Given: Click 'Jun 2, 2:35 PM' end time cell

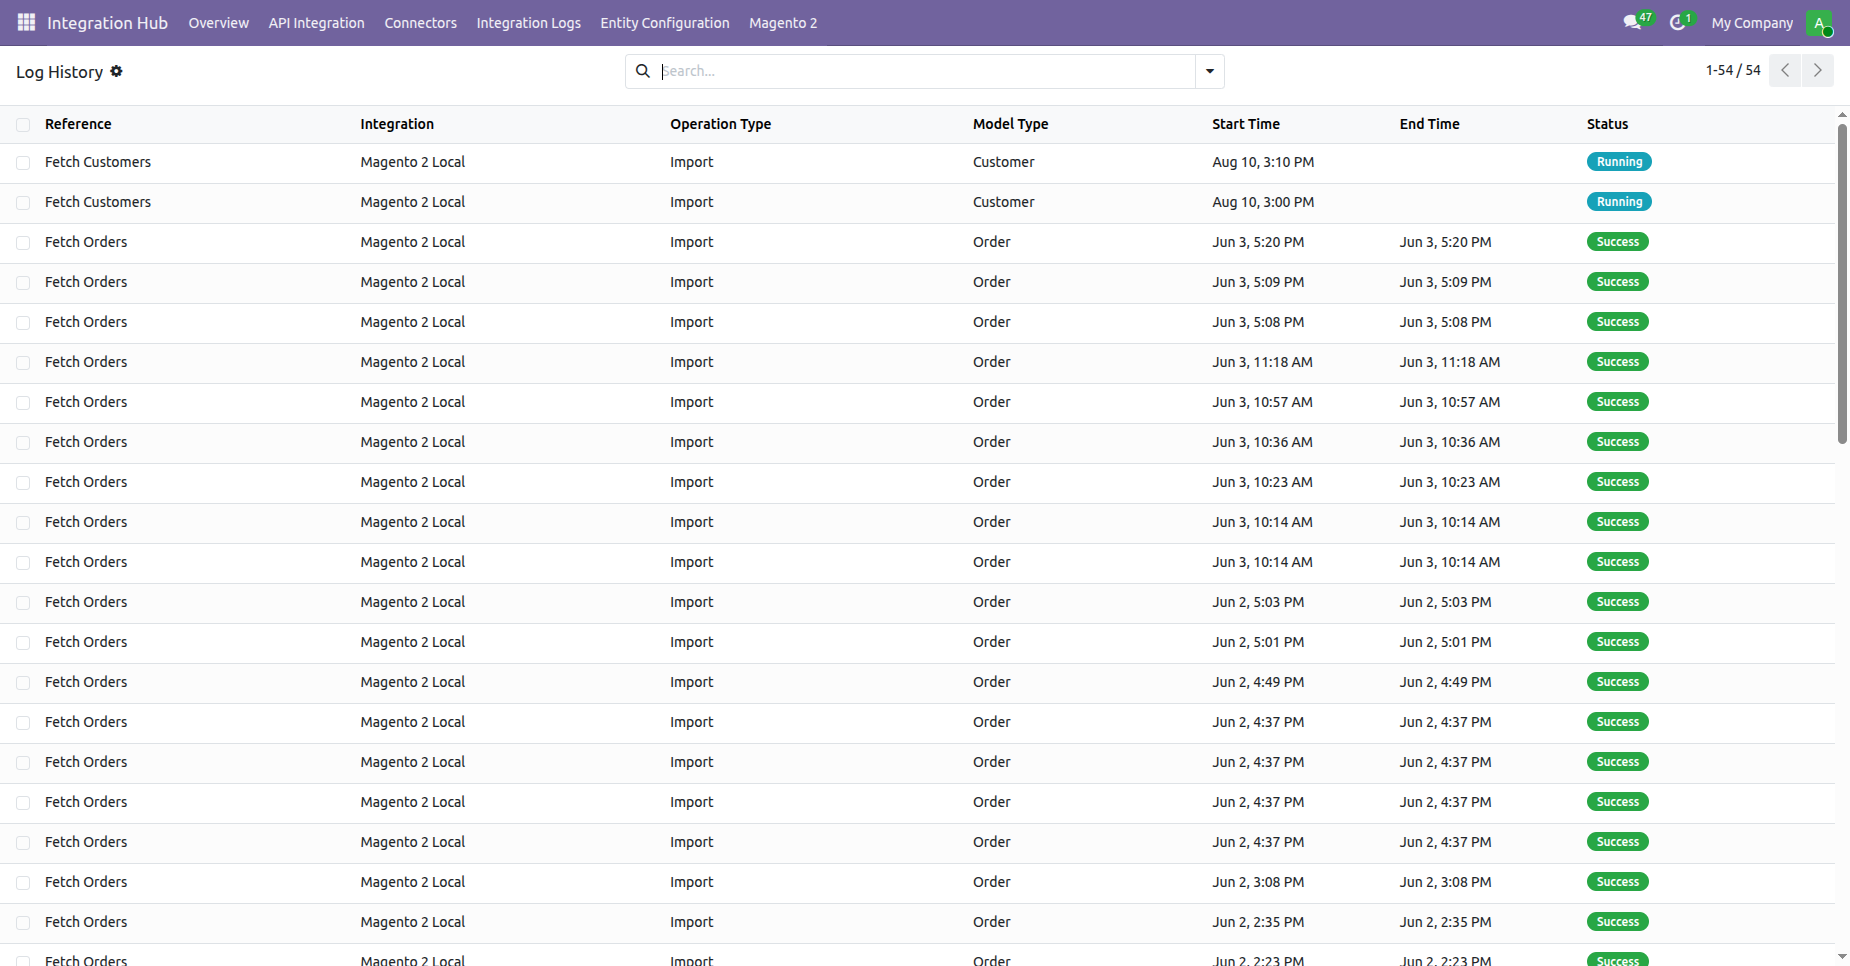Looking at the screenshot, I should click(x=1445, y=922).
